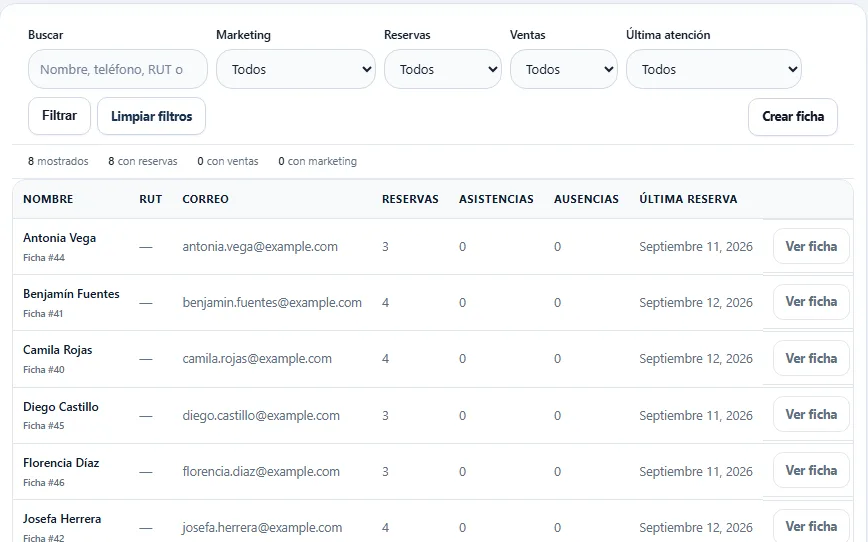
Task: Expand the Ventas filter dropdown
Action: (564, 69)
